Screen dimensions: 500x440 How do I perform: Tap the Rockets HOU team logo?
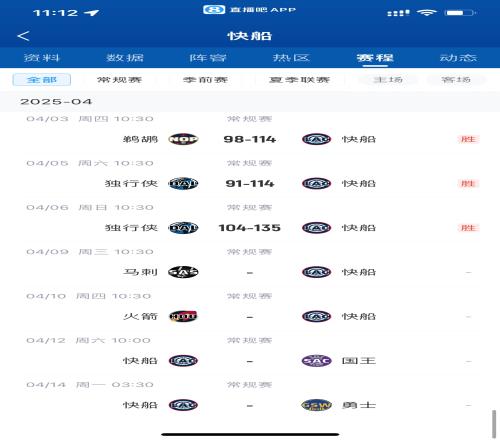[x=183, y=316]
